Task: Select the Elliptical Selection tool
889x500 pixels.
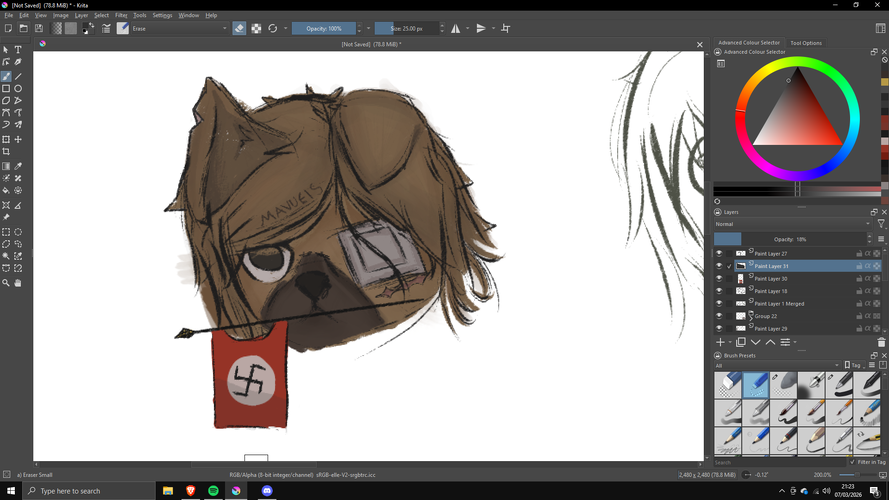Action: (18, 232)
